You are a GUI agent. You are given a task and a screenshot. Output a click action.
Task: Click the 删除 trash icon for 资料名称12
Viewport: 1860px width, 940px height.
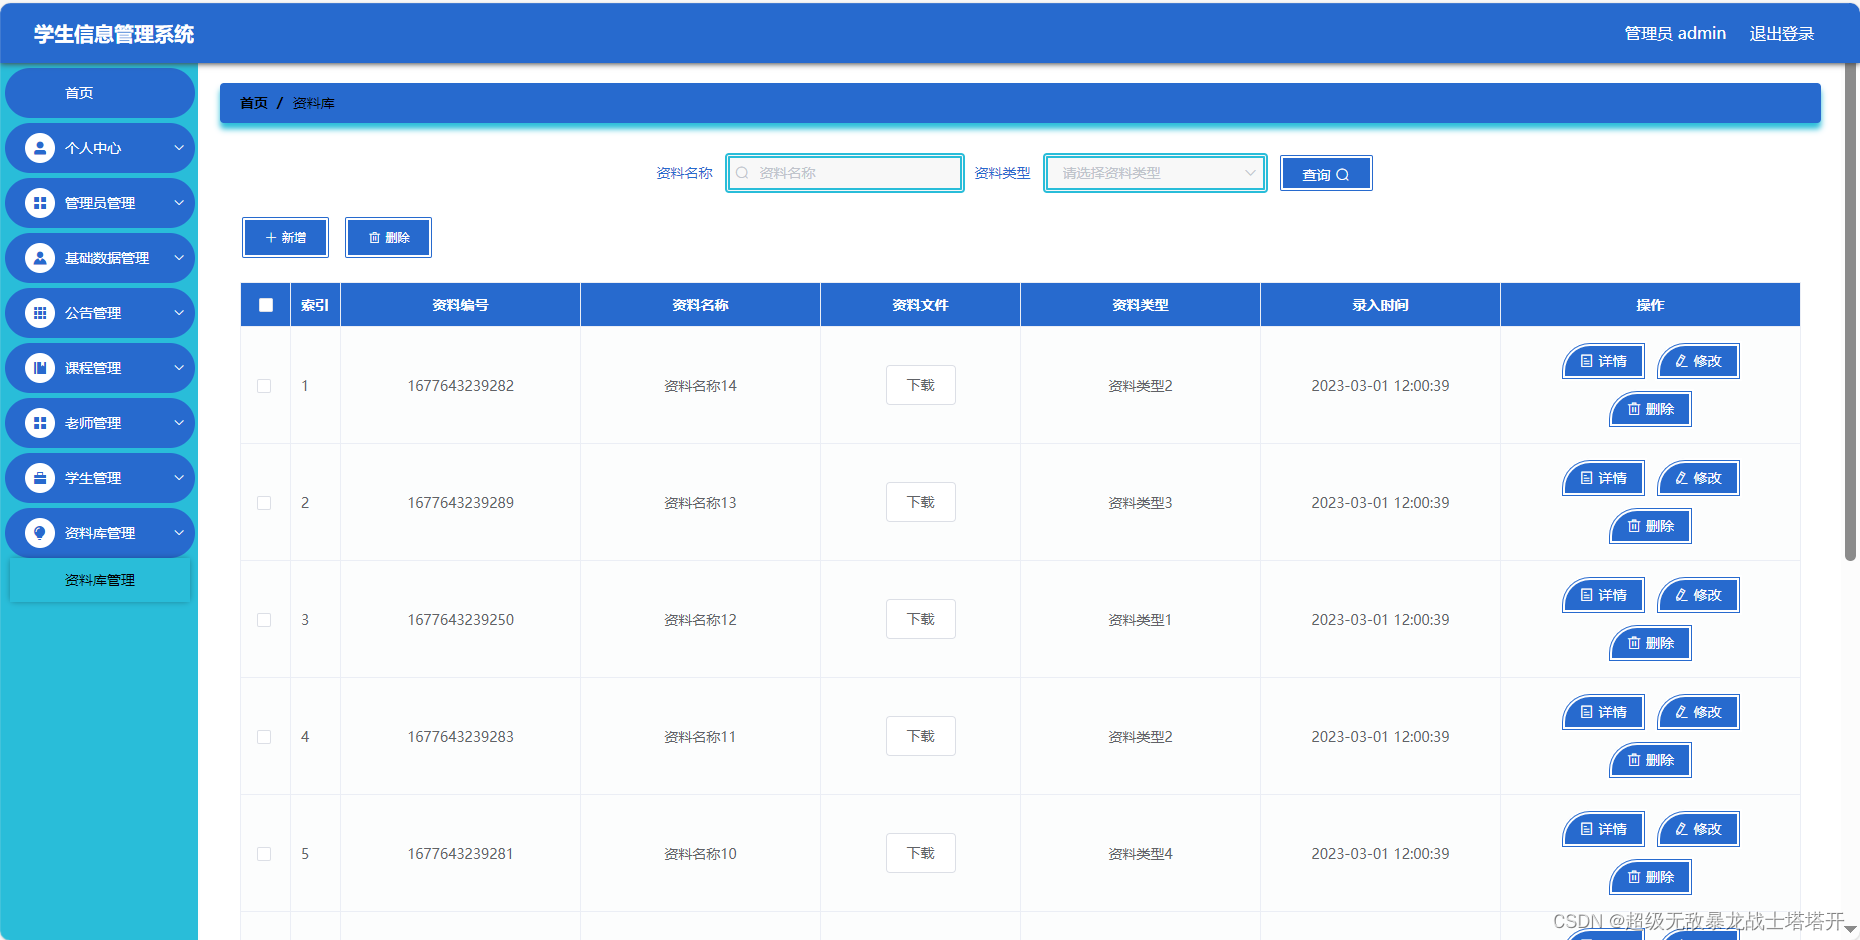(1634, 643)
